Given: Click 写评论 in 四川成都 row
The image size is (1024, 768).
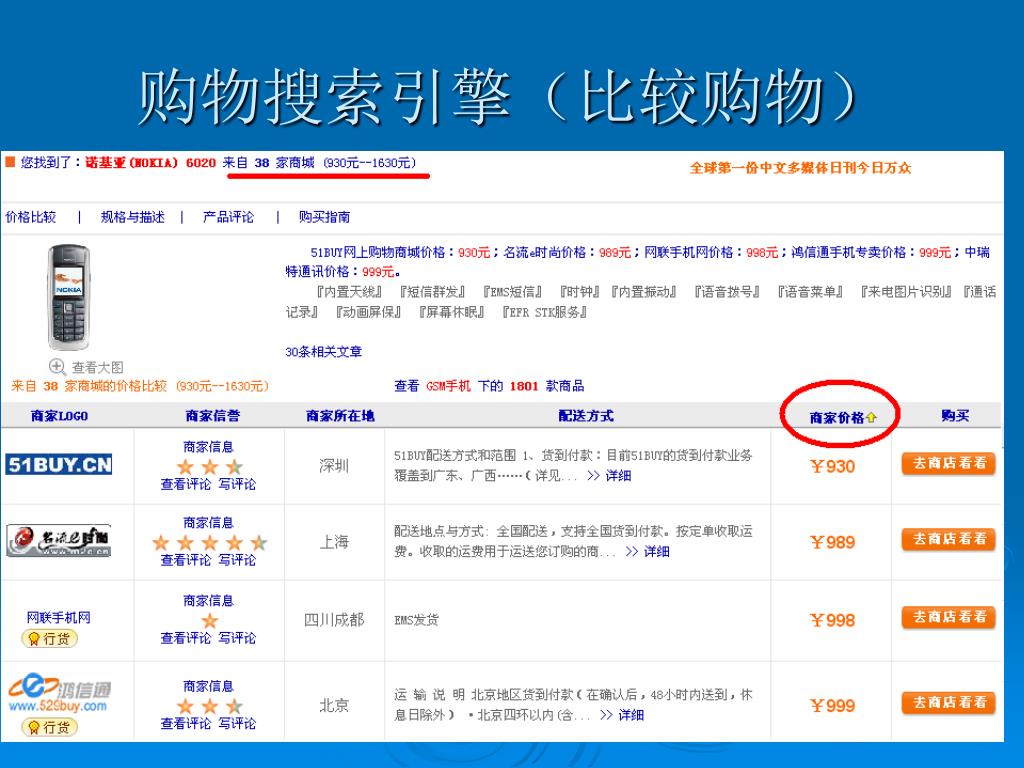Looking at the screenshot, I should (x=237, y=637).
